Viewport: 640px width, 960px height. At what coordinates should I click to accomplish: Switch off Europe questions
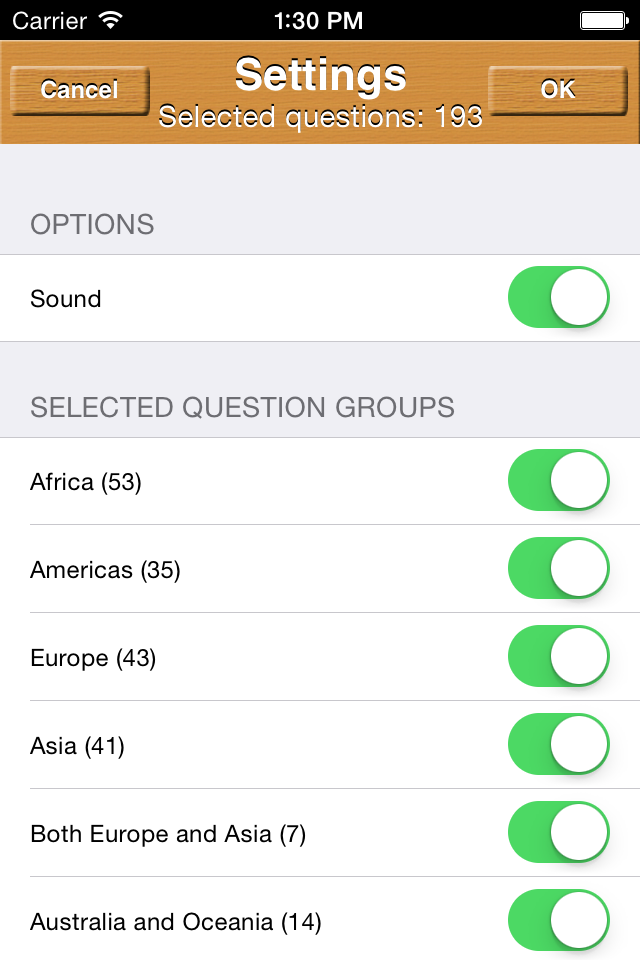(558, 657)
